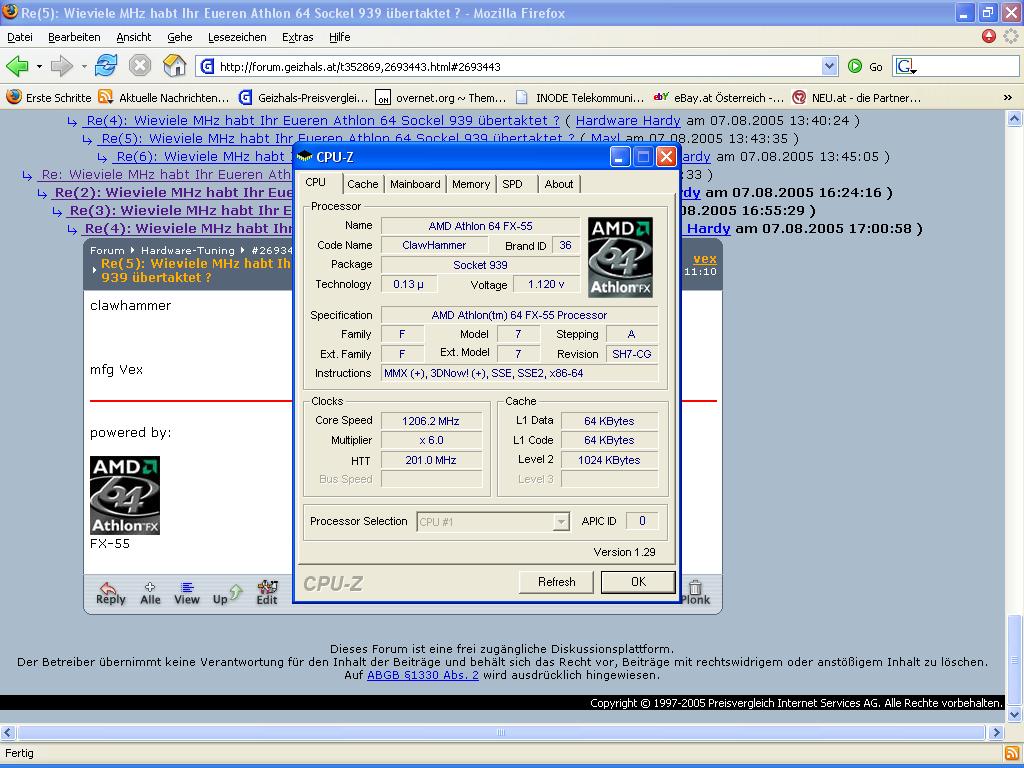Click the RSS feed icon in status bar
The height and width of the screenshot is (768, 1024).
pyautogui.click(x=1012, y=754)
